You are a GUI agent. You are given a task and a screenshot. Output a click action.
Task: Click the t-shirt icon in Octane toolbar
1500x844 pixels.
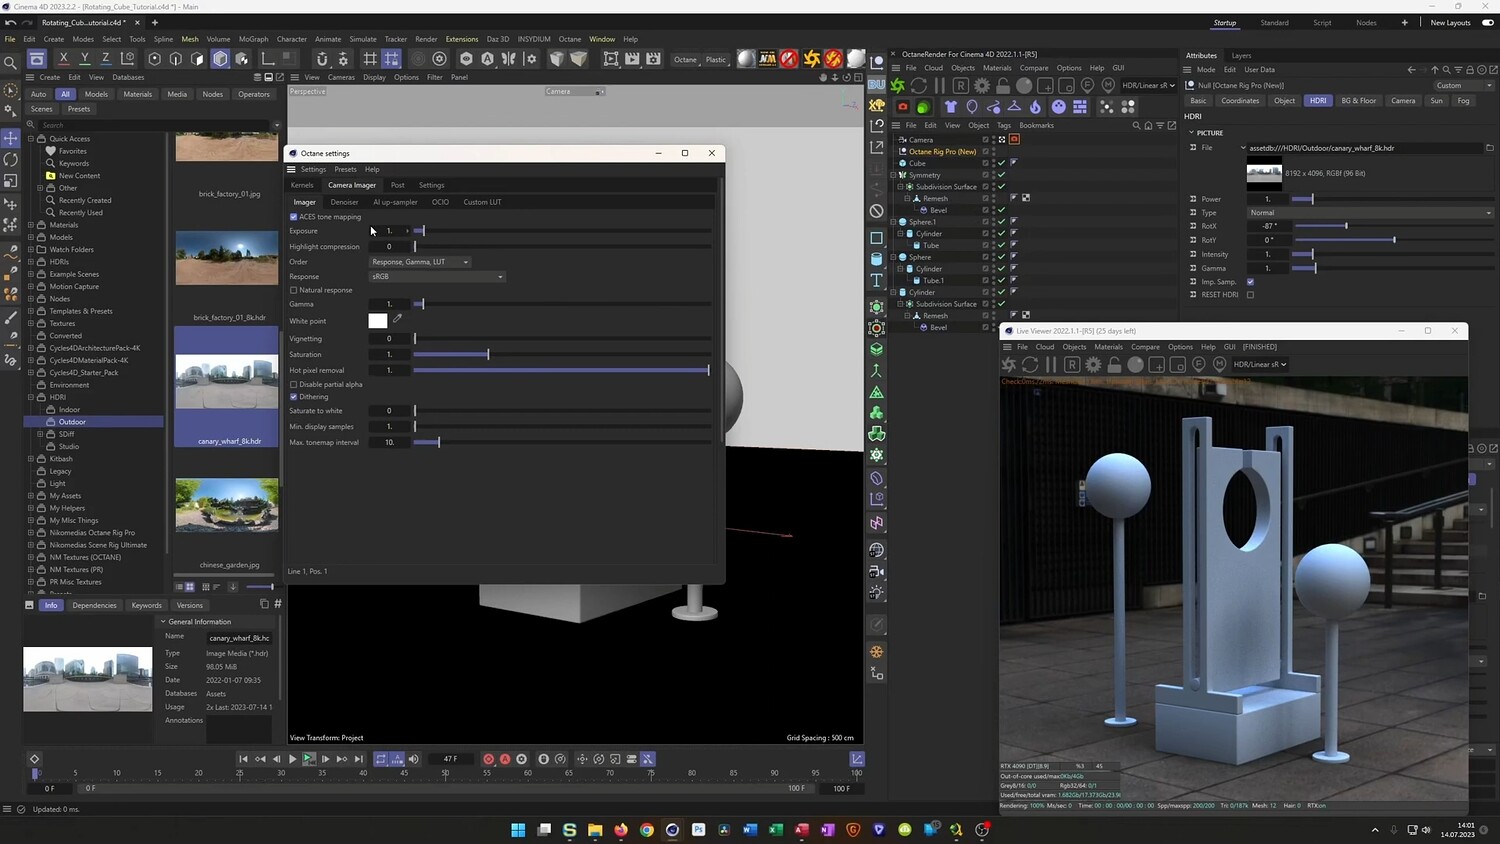tap(950, 107)
